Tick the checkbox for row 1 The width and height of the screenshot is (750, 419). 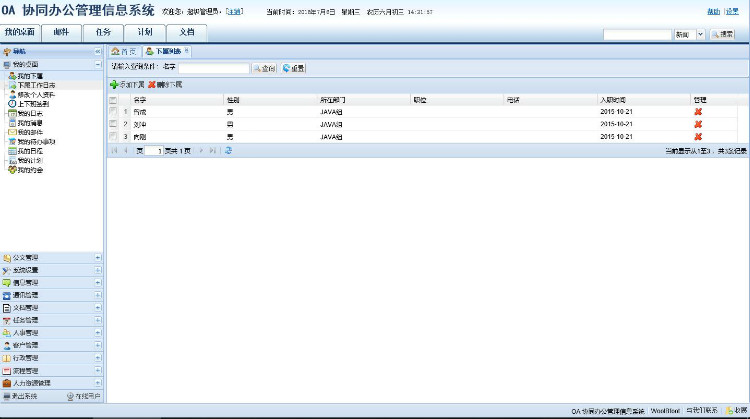pos(113,111)
